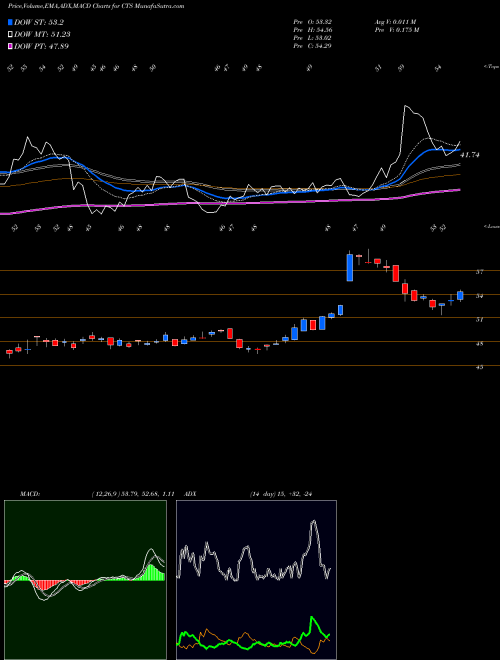500x660 pixels.
Task: Click the 51 price axis label
Action: 479,319
